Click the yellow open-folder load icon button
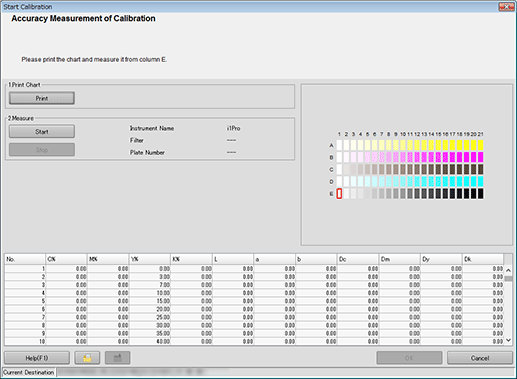 pos(87,358)
